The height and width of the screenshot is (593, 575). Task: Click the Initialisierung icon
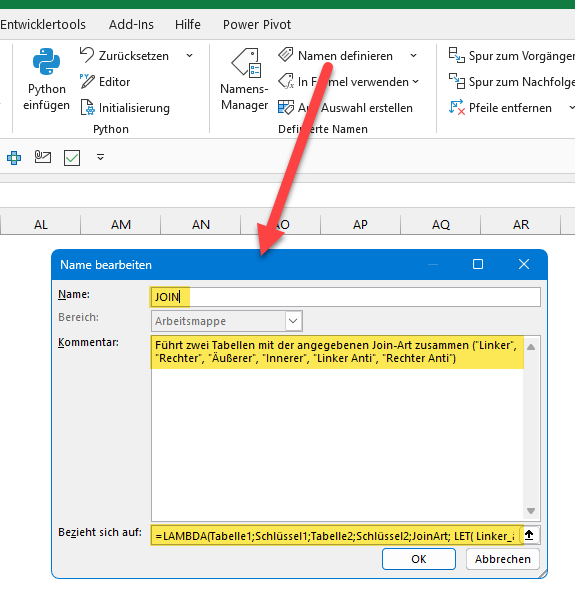(x=87, y=107)
